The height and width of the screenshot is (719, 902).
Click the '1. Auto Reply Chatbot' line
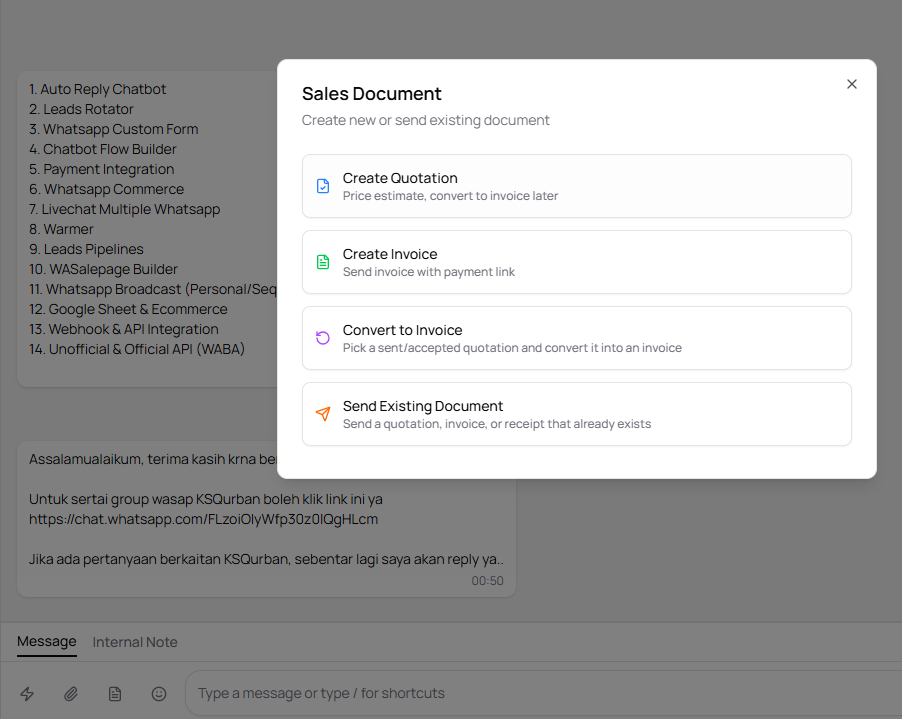click(97, 89)
